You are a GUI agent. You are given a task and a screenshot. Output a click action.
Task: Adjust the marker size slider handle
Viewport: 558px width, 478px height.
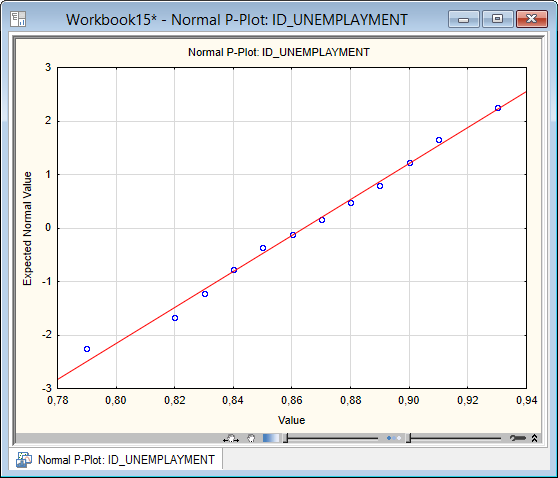[x=409, y=438]
